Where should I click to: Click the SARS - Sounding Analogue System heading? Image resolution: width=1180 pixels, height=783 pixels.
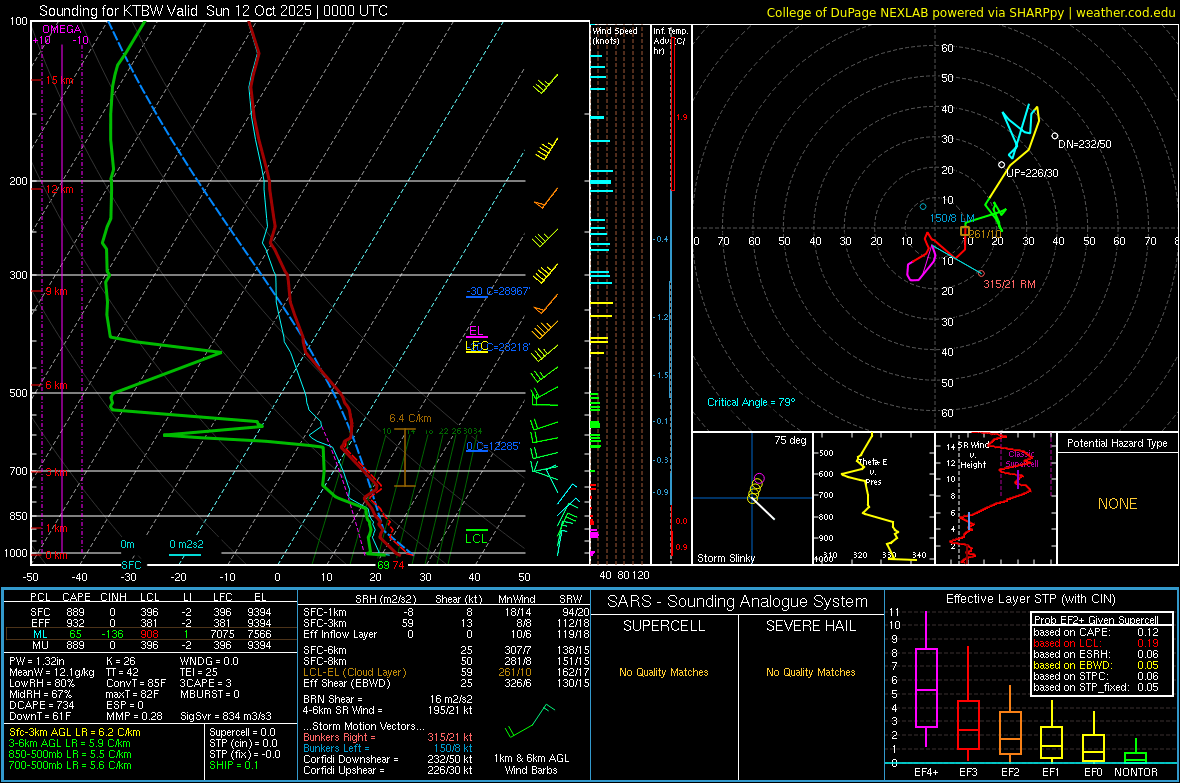click(737, 602)
